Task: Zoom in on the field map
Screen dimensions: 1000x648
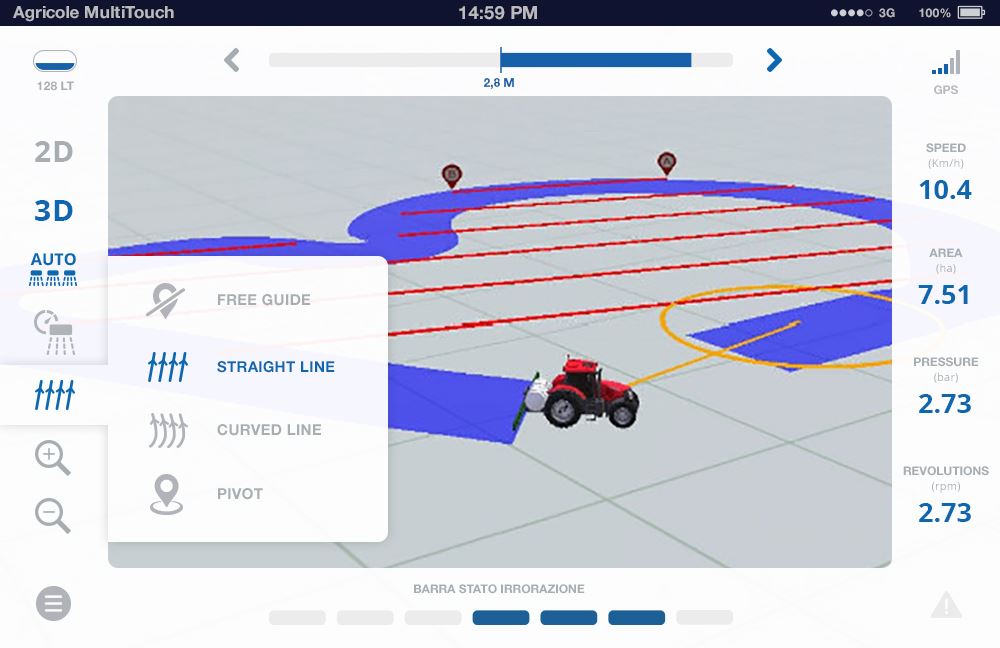Action: (53, 458)
